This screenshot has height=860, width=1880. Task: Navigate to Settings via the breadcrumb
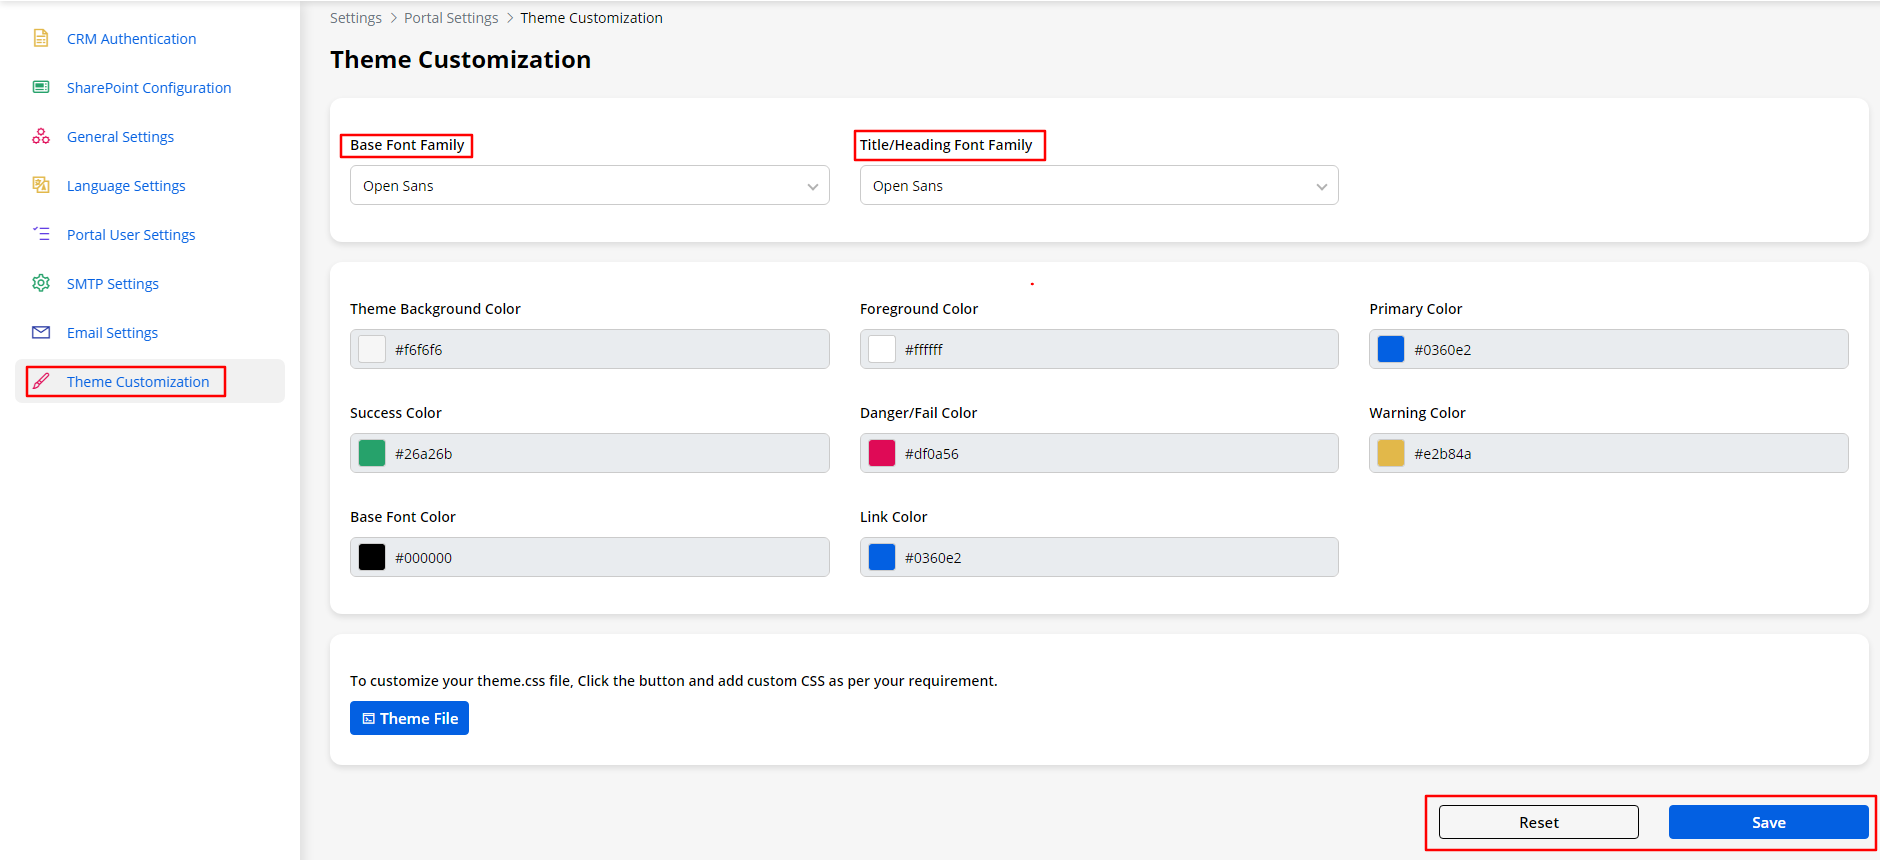(355, 18)
